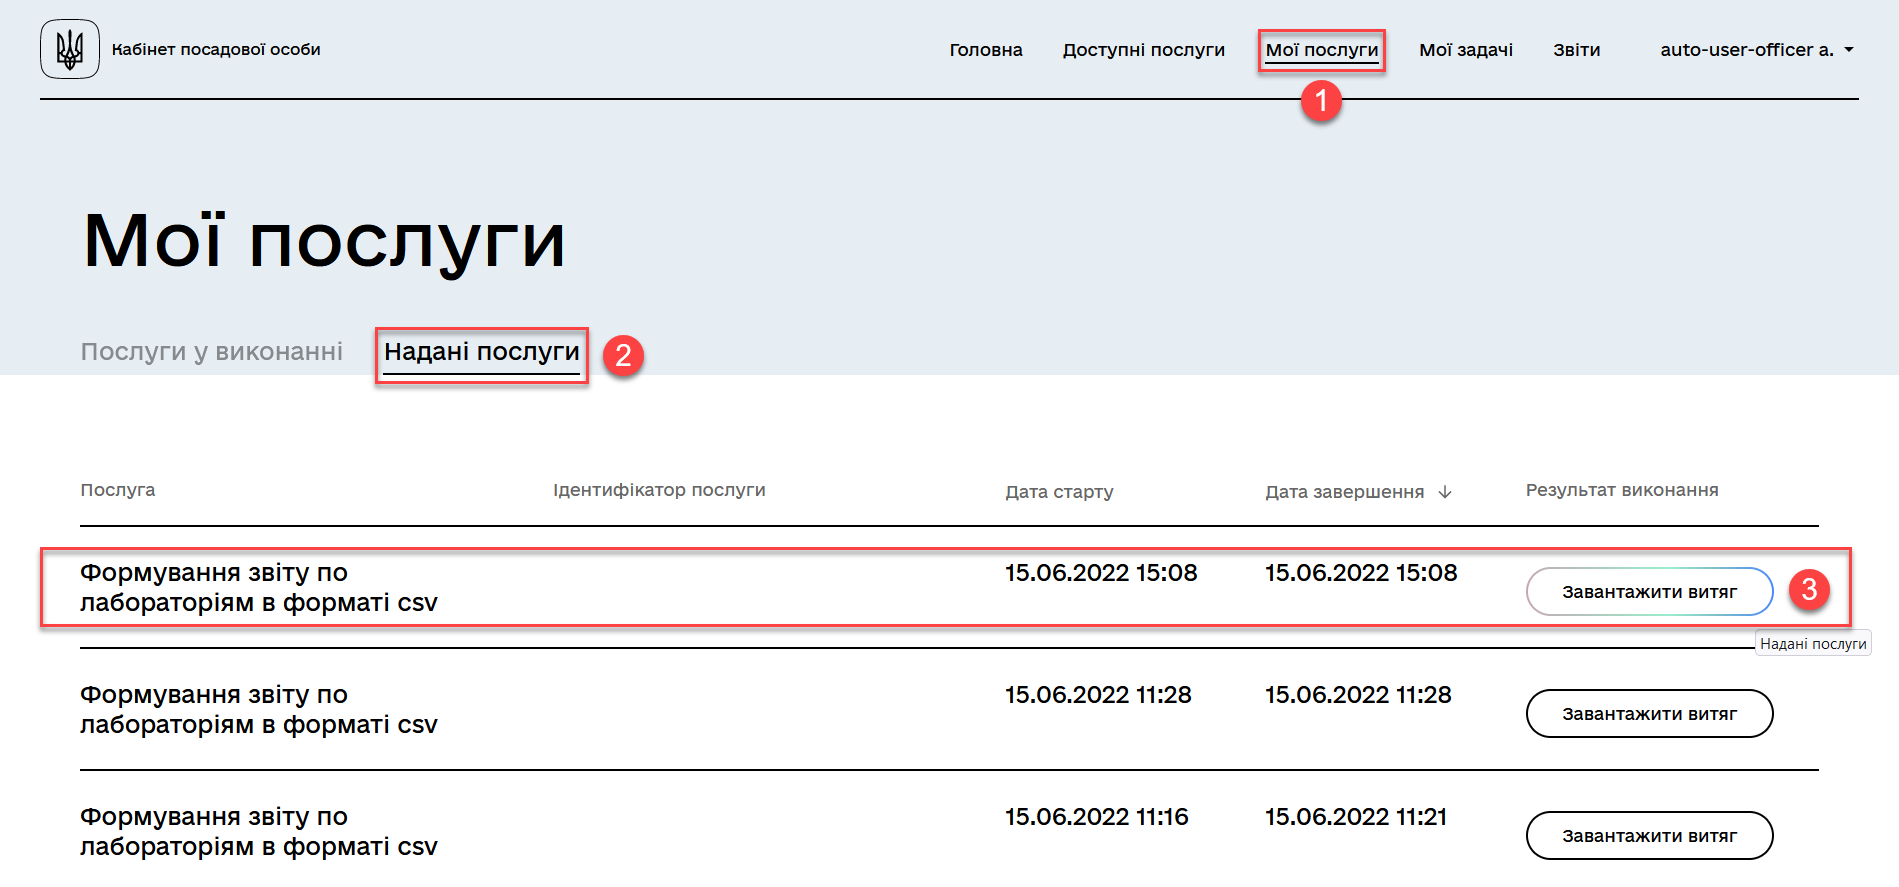Open Доступні послуги in the top navigation
The height and width of the screenshot is (887, 1899).
[1143, 50]
